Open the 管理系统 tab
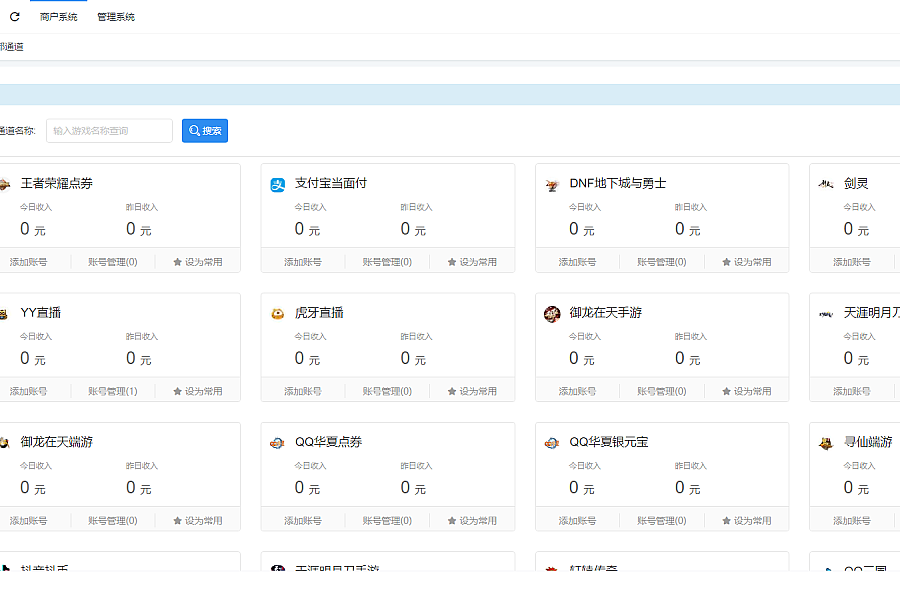Screen dimensions: 900x600 point(116,17)
